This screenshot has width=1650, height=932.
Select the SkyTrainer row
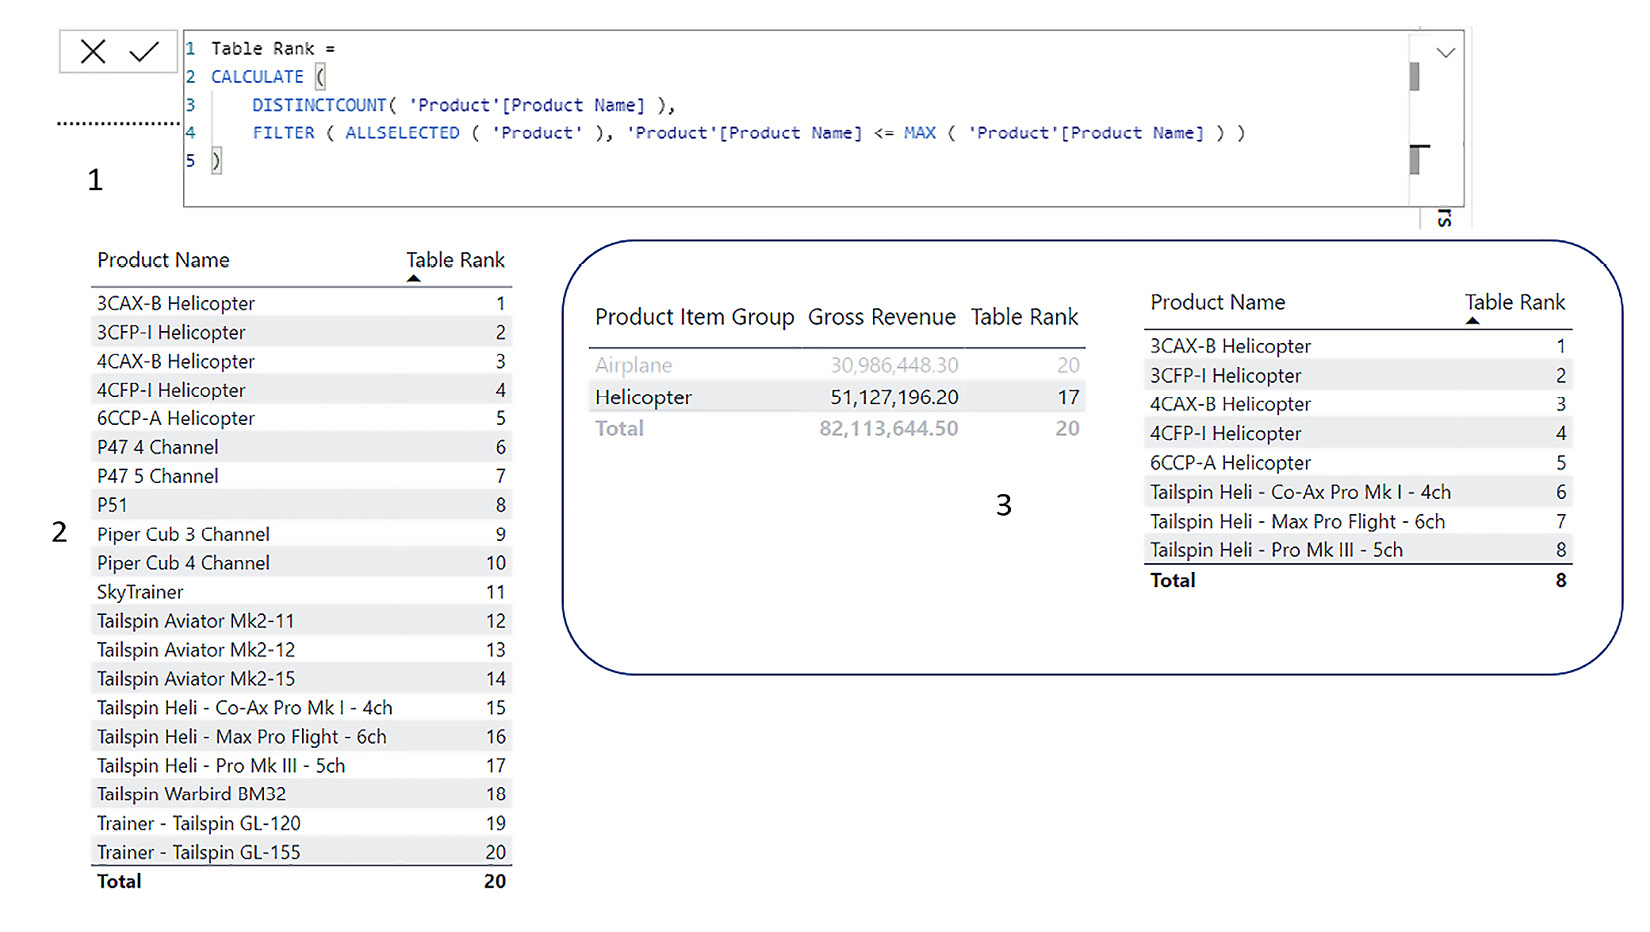[140, 592]
